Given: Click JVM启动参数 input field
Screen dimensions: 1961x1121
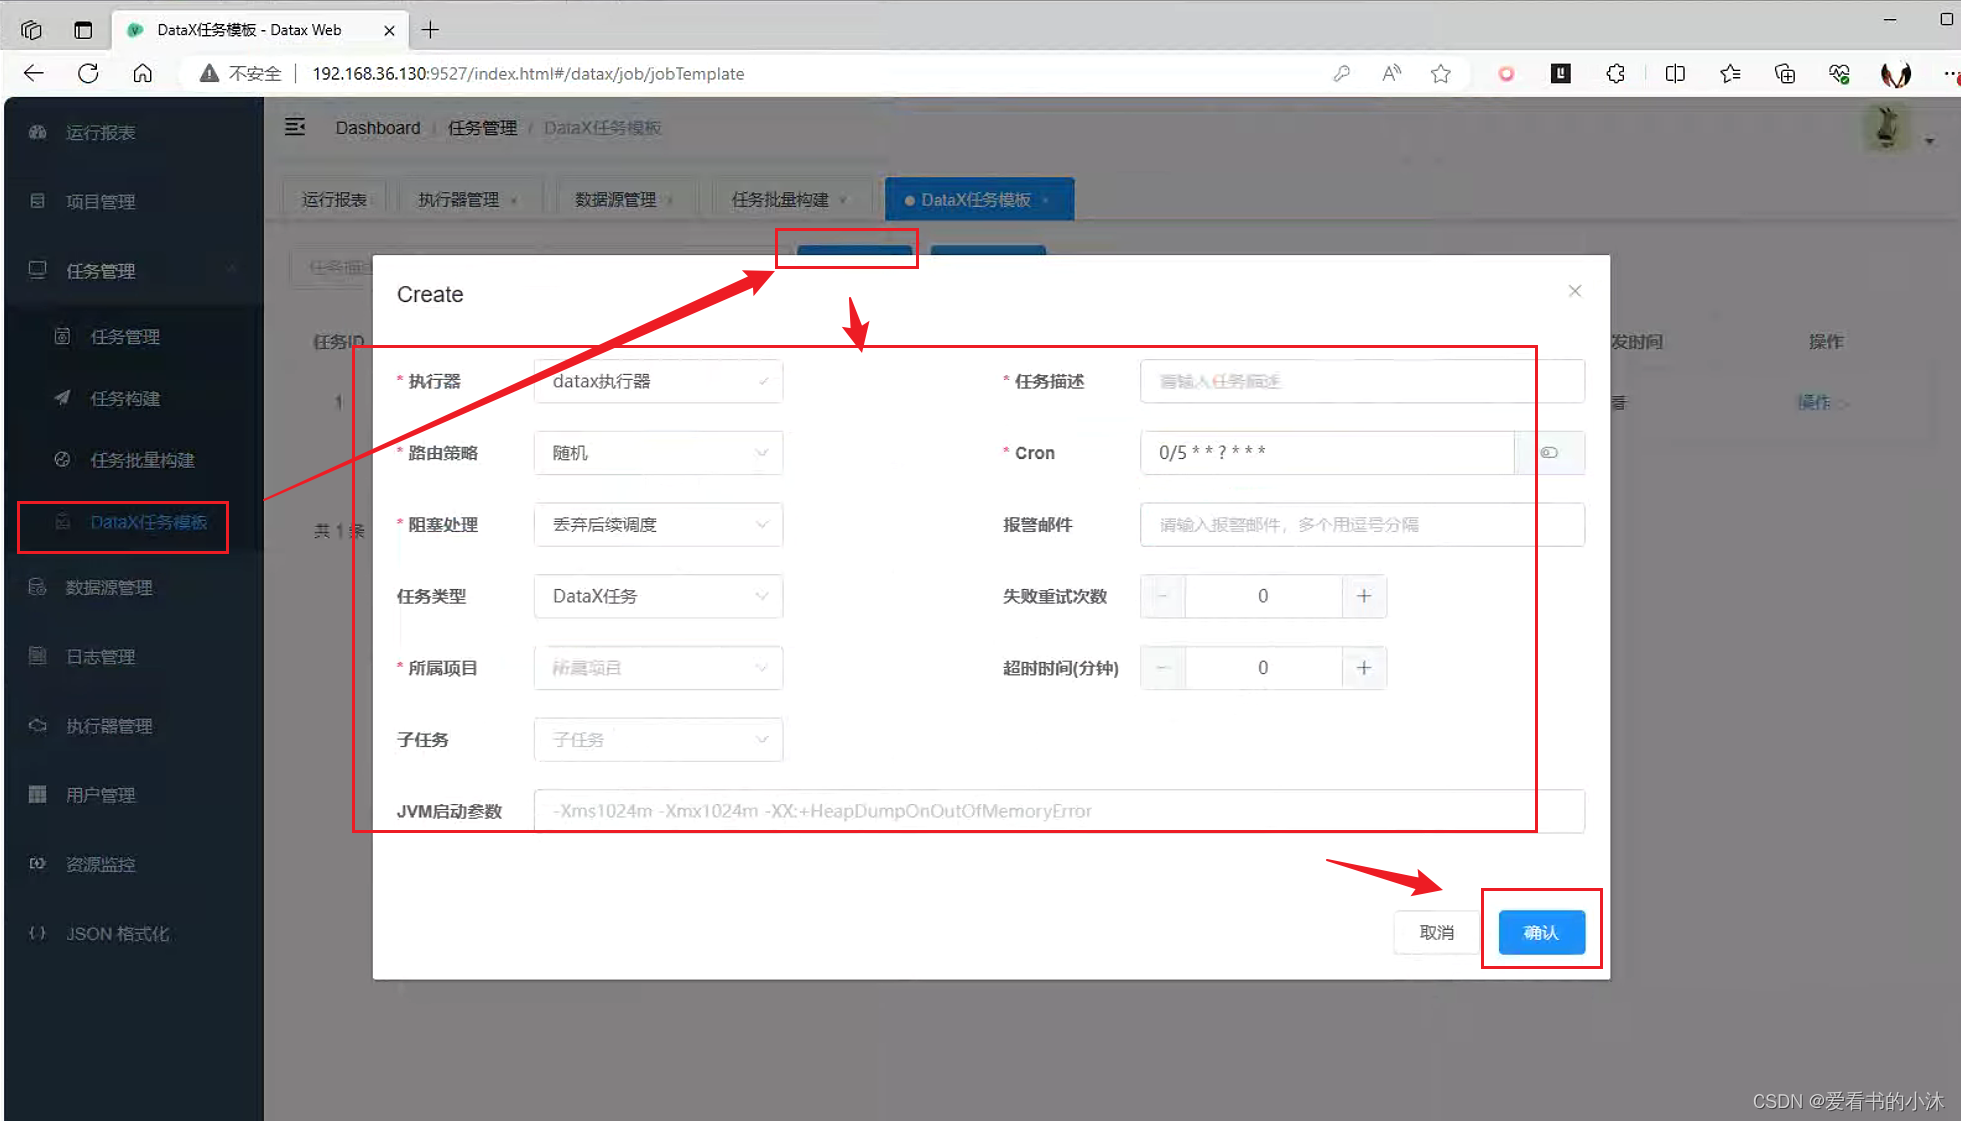Looking at the screenshot, I should coord(1059,811).
